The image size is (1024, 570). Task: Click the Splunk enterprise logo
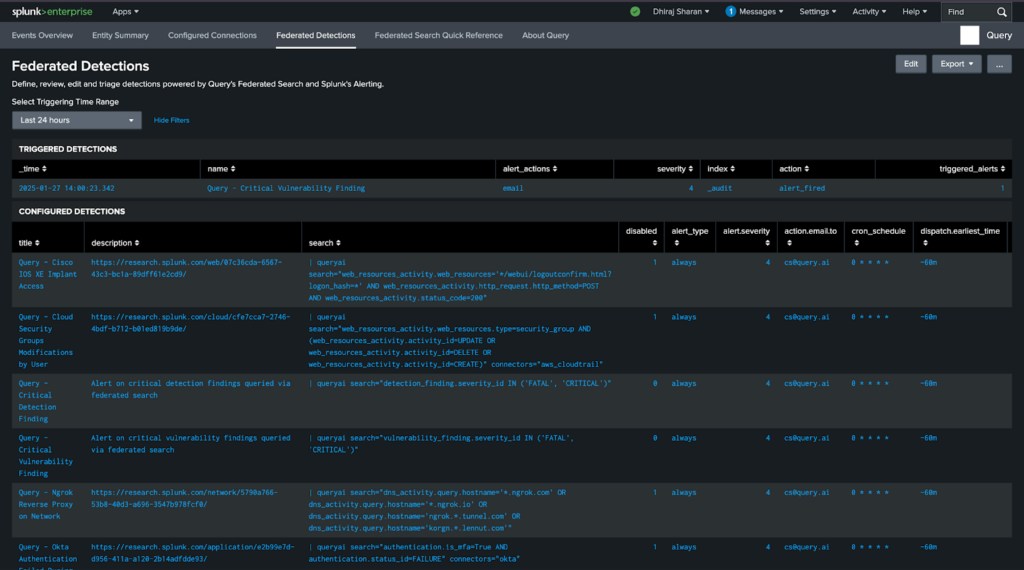52,12
